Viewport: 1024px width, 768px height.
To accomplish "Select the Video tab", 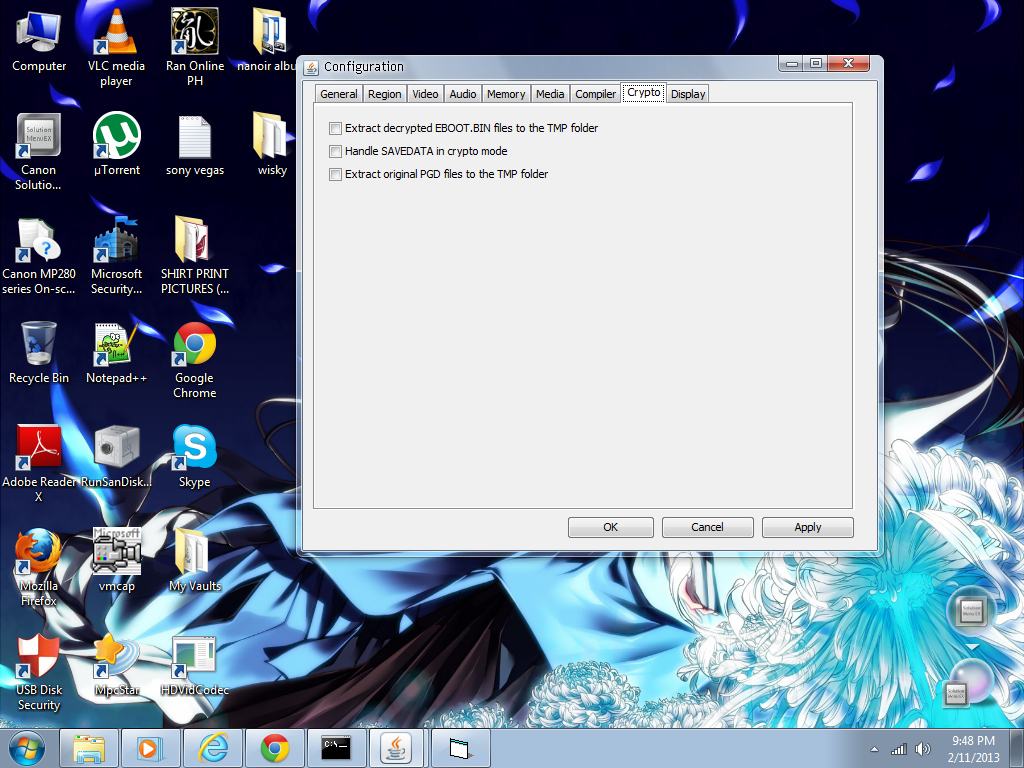I will (x=425, y=94).
